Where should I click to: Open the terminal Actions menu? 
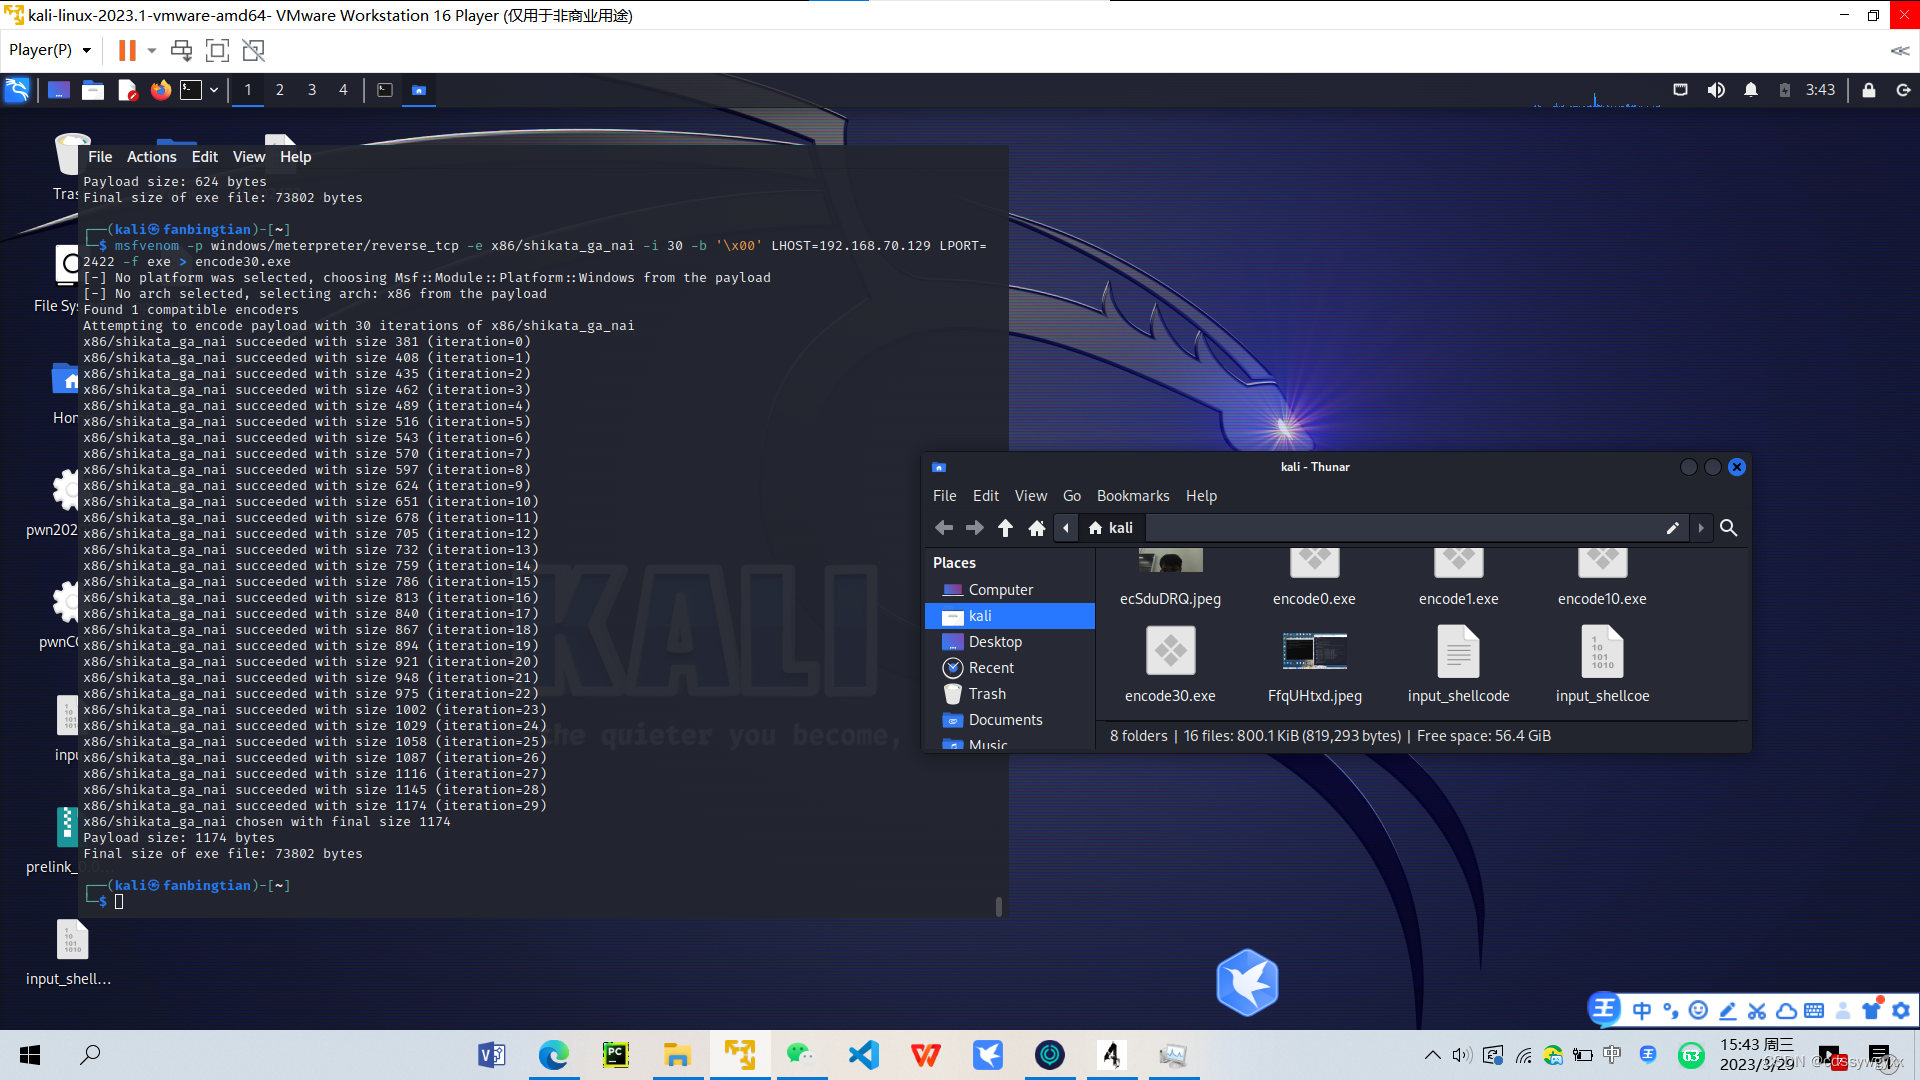[151, 157]
